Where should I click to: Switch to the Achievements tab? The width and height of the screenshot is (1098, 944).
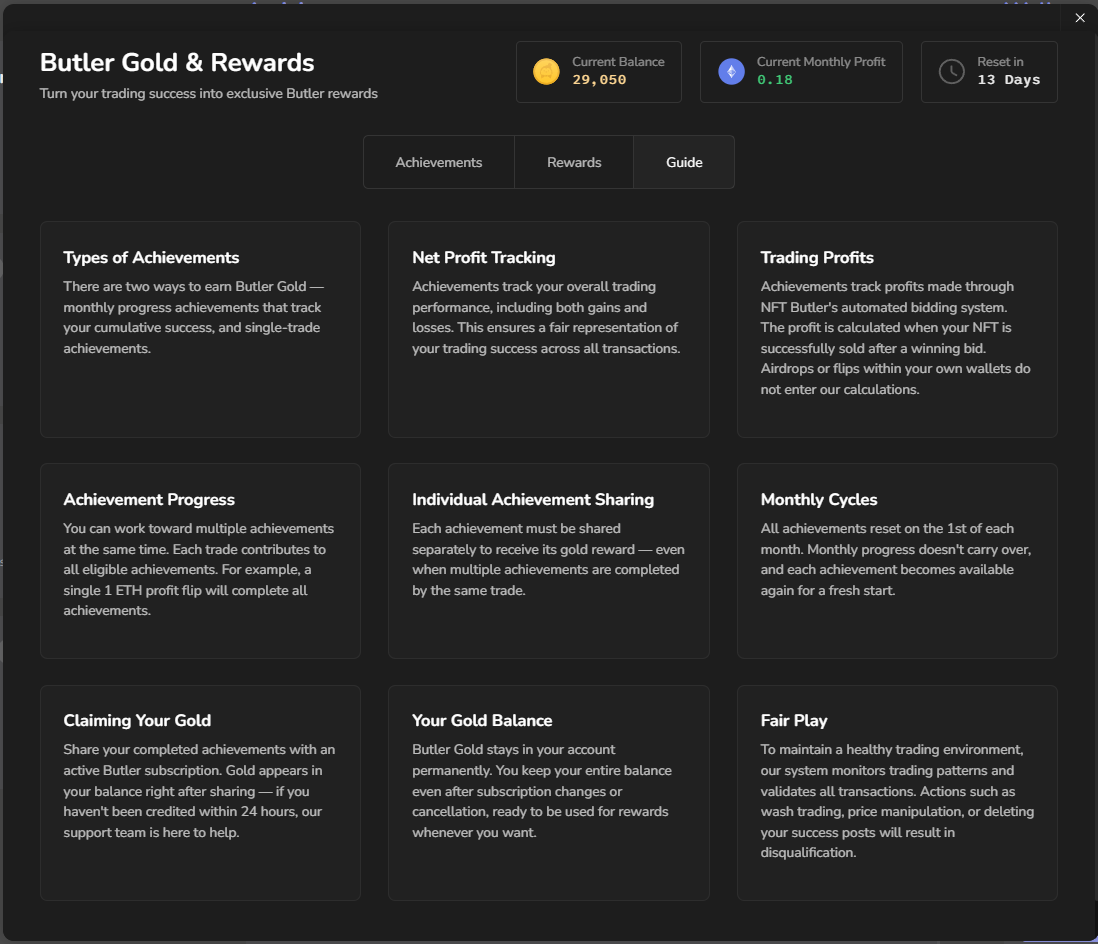pyautogui.click(x=439, y=162)
